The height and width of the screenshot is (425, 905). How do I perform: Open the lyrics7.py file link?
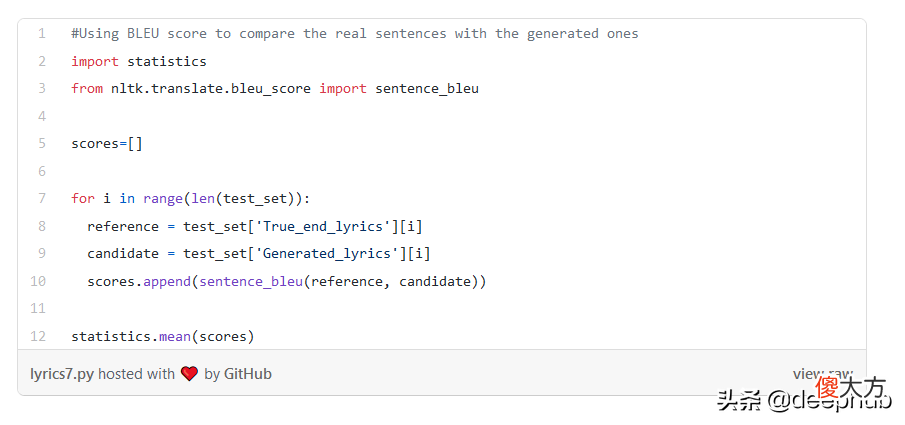point(62,374)
